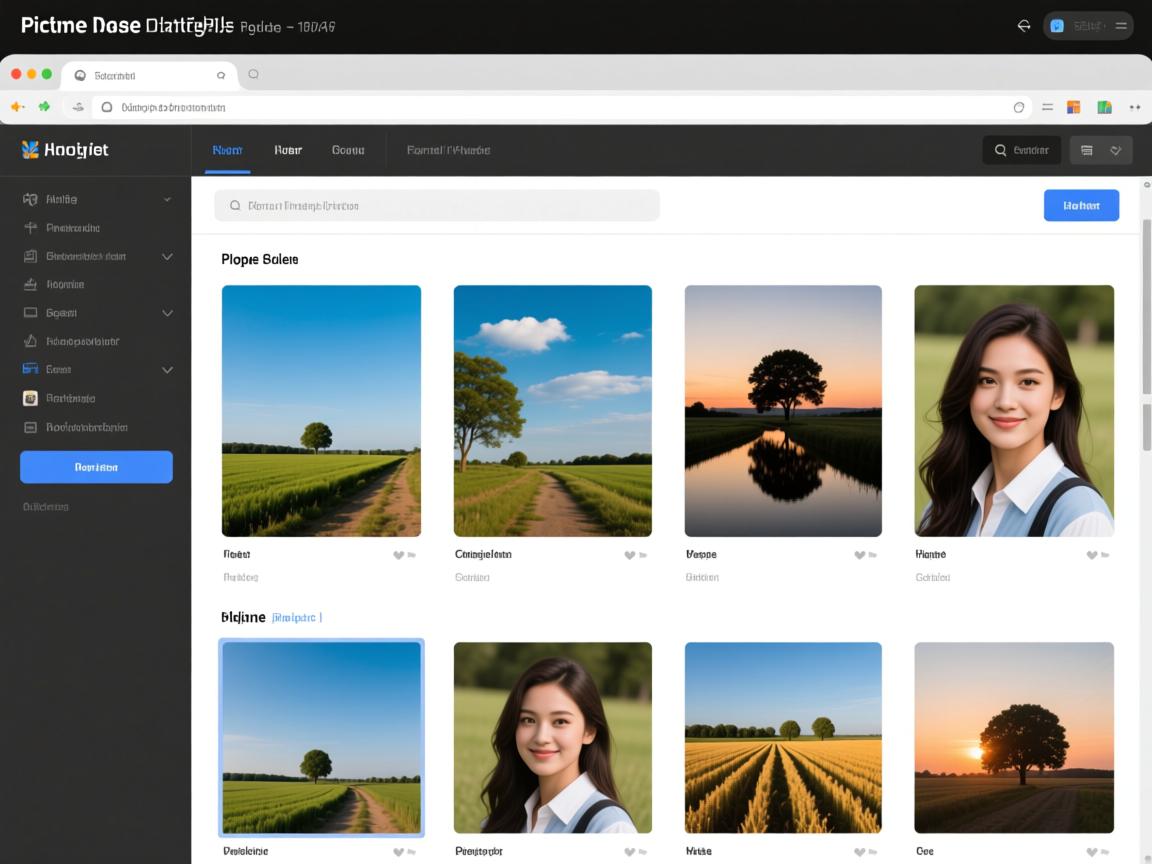The image size is (1152, 864).
Task: Switch to the second header tab
Action: [288, 150]
